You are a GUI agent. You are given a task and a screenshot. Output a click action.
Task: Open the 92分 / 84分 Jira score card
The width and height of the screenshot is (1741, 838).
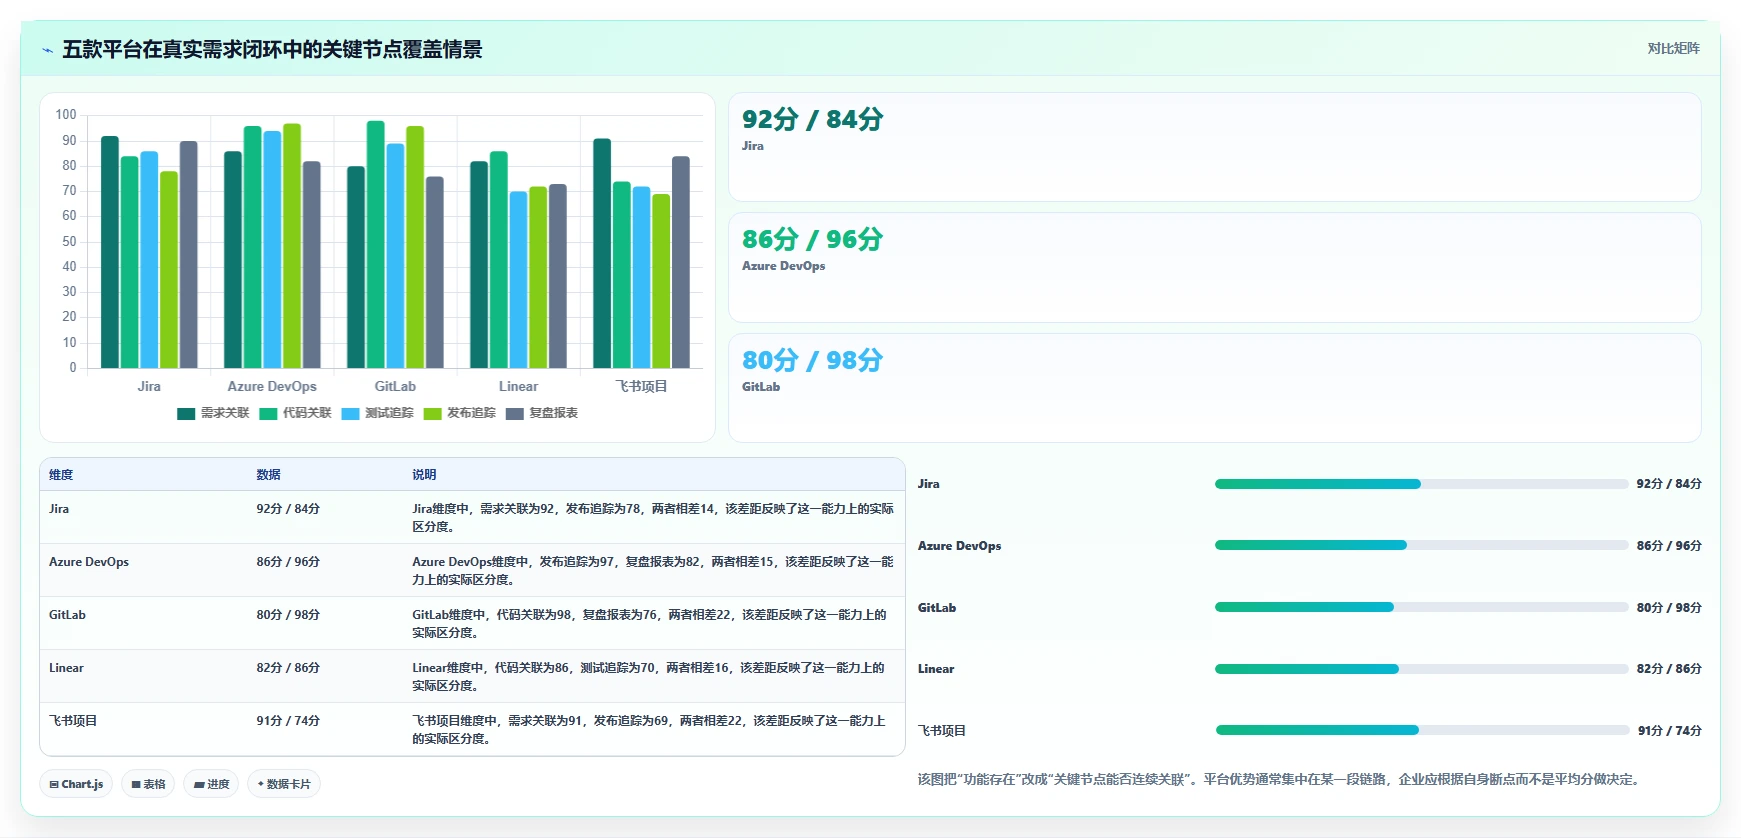click(1214, 147)
